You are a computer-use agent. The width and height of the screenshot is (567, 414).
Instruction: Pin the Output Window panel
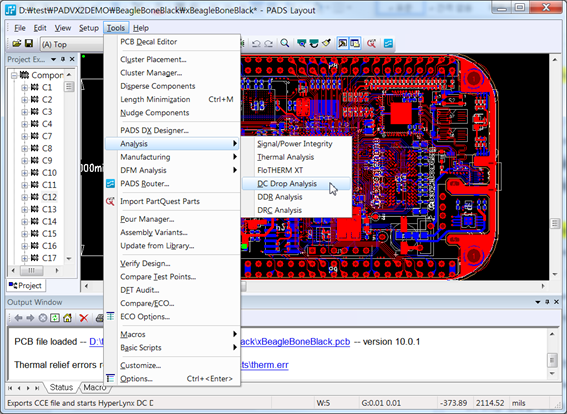(x=547, y=302)
